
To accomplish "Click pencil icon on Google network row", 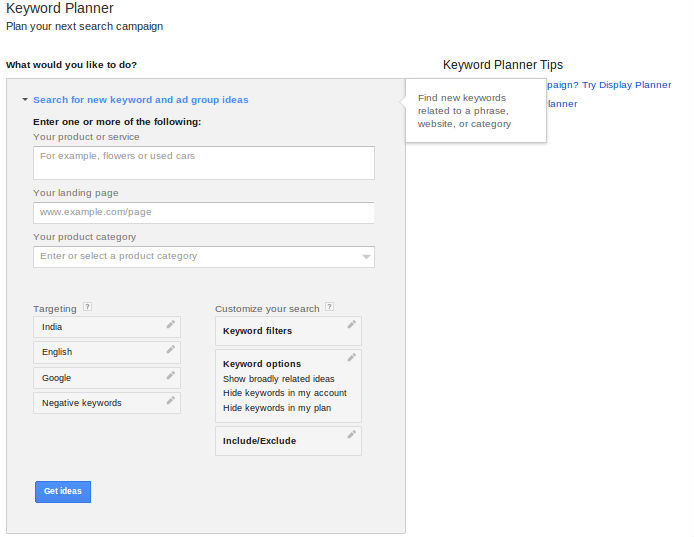I will pos(171,376).
